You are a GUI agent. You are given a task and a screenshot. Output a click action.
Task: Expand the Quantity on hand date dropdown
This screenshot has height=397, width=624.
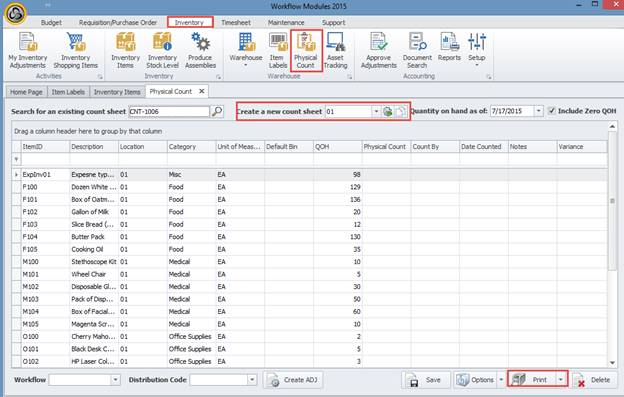pyautogui.click(x=538, y=111)
